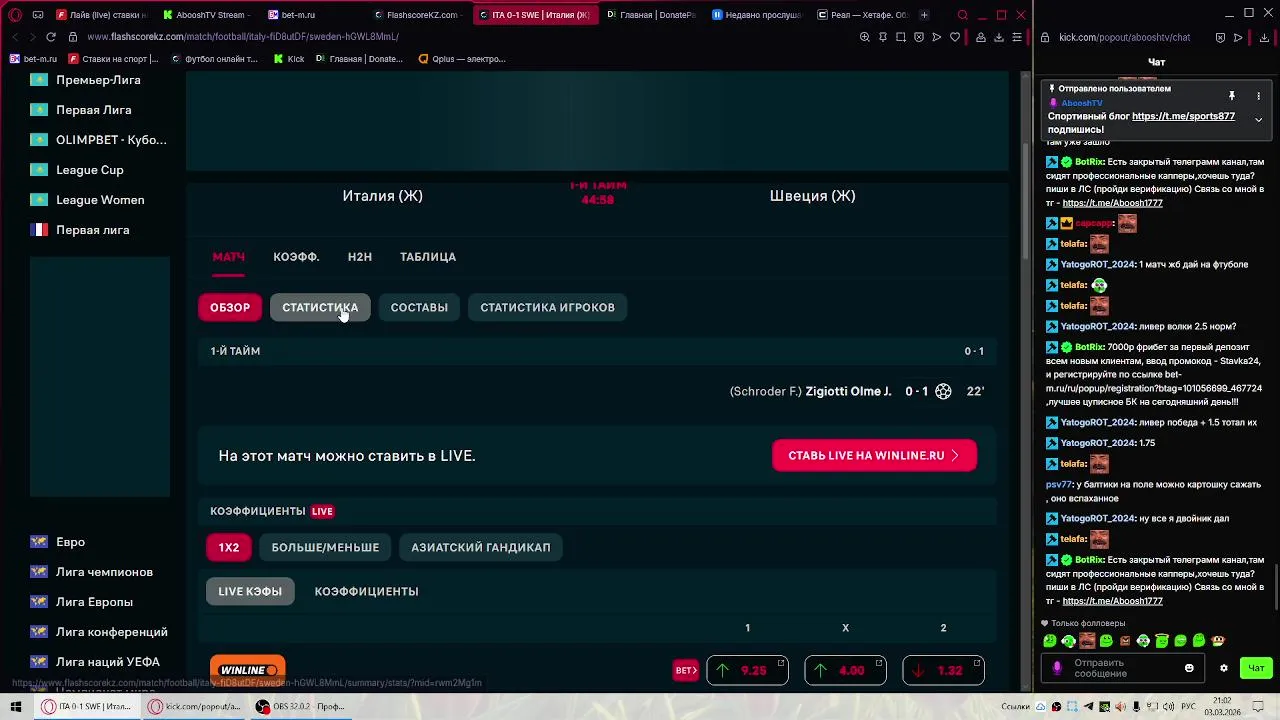Click away win odds 1.32
The height and width of the screenshot is (720, 1280).
click(943, 670)
